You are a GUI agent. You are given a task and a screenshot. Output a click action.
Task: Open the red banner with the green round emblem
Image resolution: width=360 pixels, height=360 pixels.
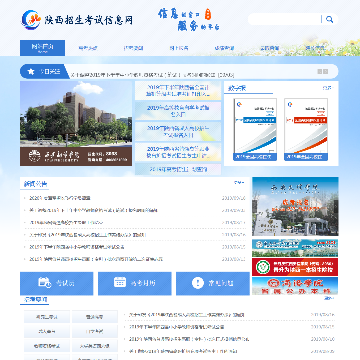295,267
